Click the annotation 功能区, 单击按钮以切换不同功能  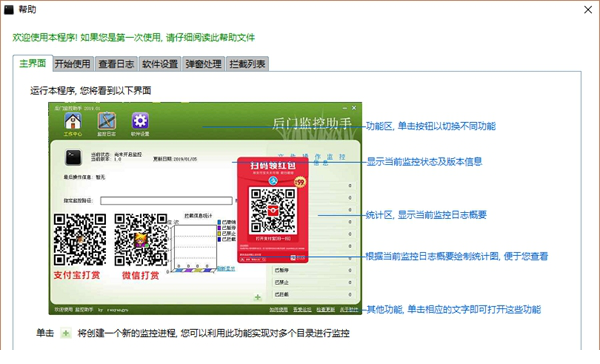point(431,126)
